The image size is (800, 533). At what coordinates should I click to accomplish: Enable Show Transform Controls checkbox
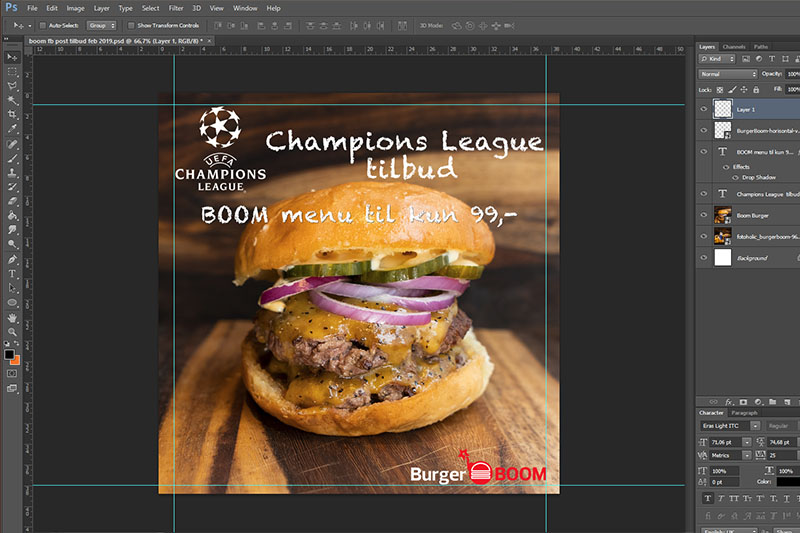click(131, 26)
